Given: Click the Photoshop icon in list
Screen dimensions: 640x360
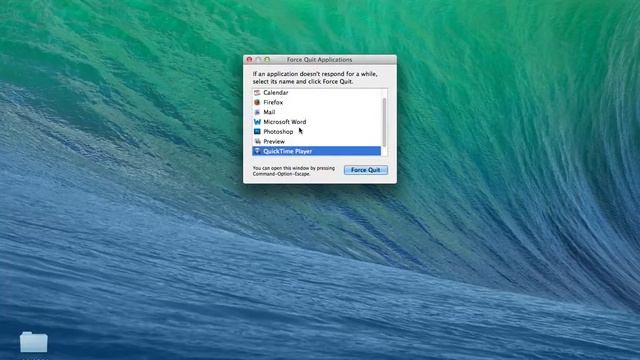Looking at the screenshot, I should click(x=257, y=131).
